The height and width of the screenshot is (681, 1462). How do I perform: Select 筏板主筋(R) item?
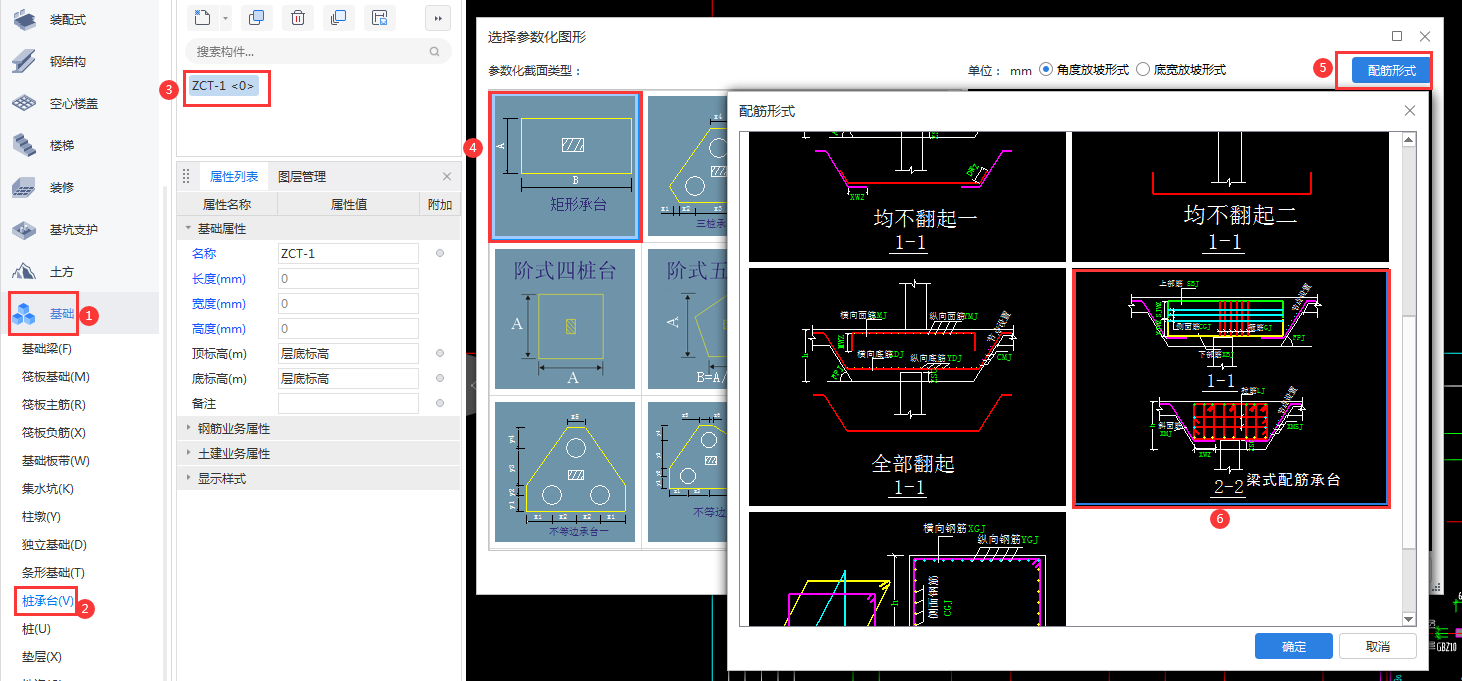[54, 405]
